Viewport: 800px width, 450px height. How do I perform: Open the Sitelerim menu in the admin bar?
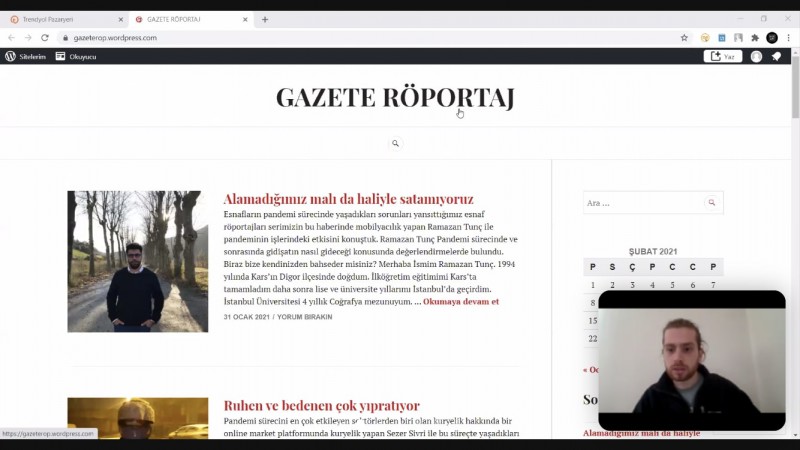(26, 57)
